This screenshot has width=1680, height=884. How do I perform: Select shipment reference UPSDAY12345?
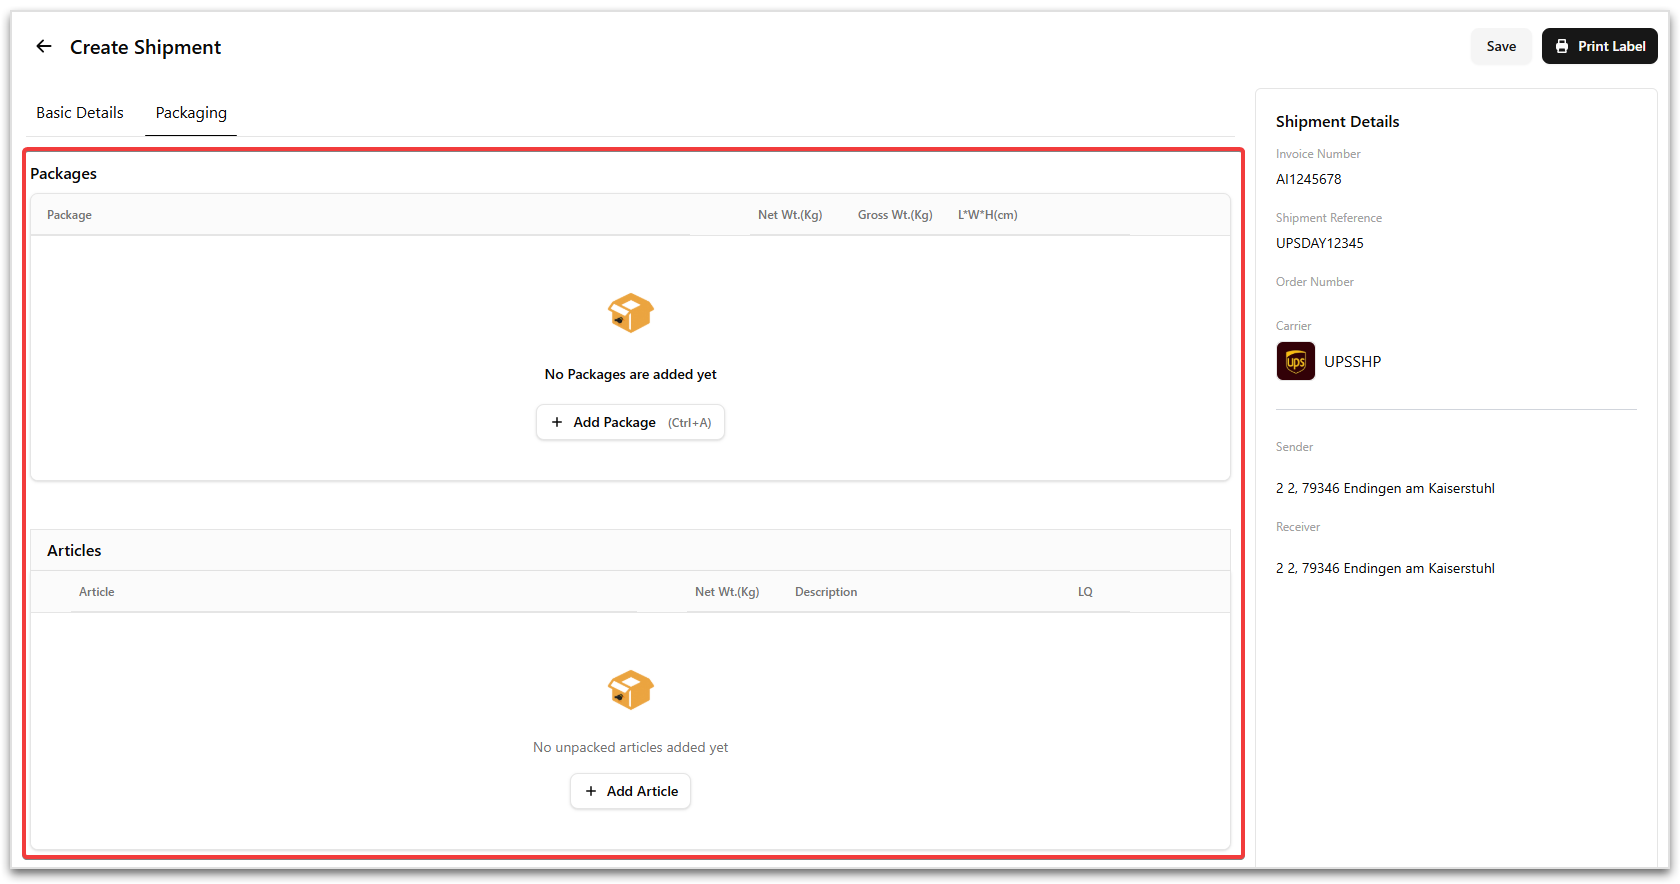1320,243
